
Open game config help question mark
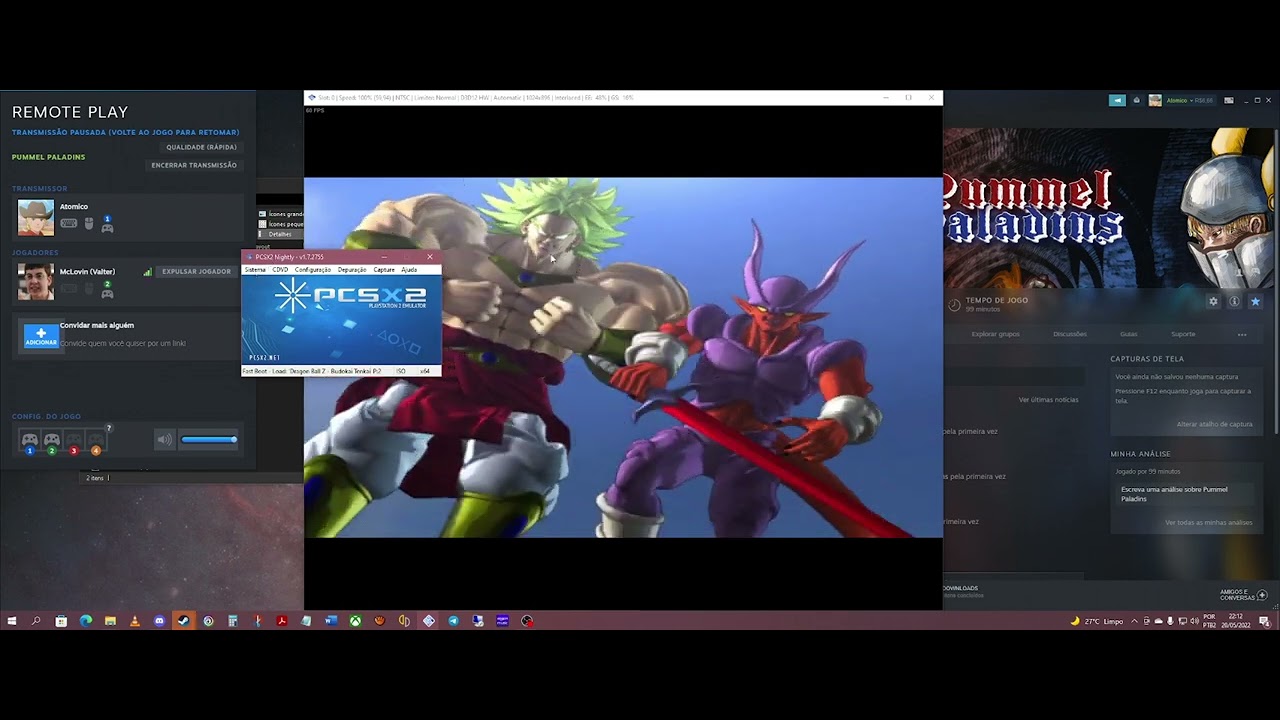coord(109,428)
